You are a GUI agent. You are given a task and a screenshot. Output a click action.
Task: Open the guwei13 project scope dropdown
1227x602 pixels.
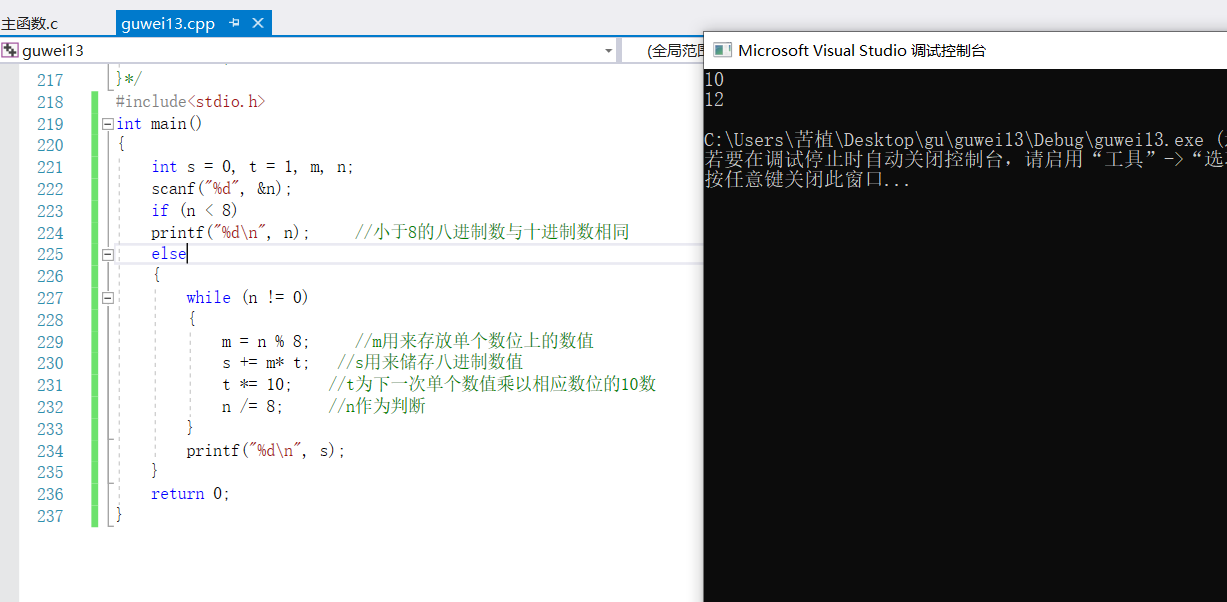609,50
